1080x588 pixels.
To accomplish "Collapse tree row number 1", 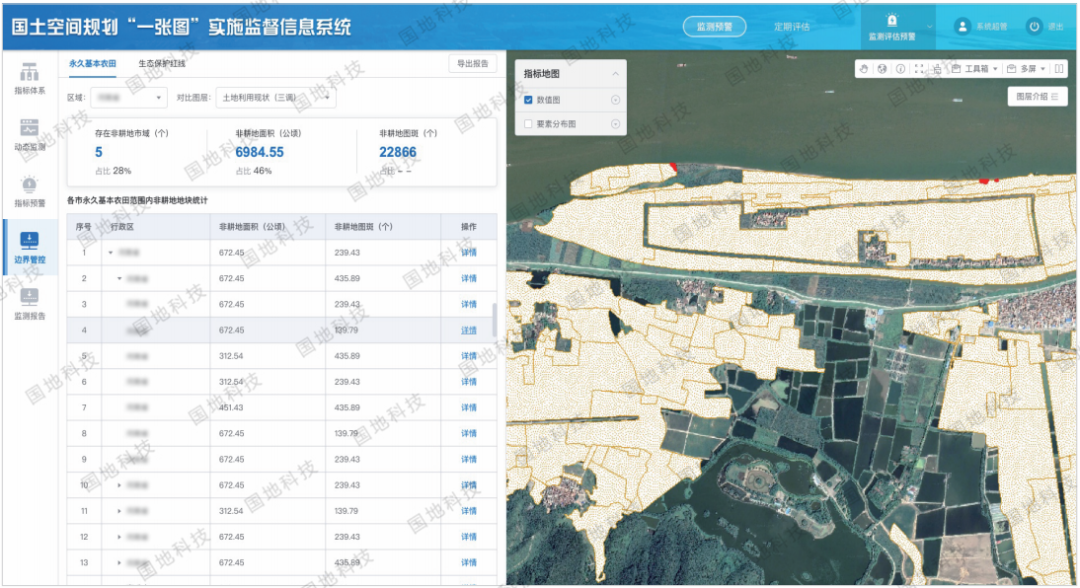I will pyautogui.click(x=110, y=253).
